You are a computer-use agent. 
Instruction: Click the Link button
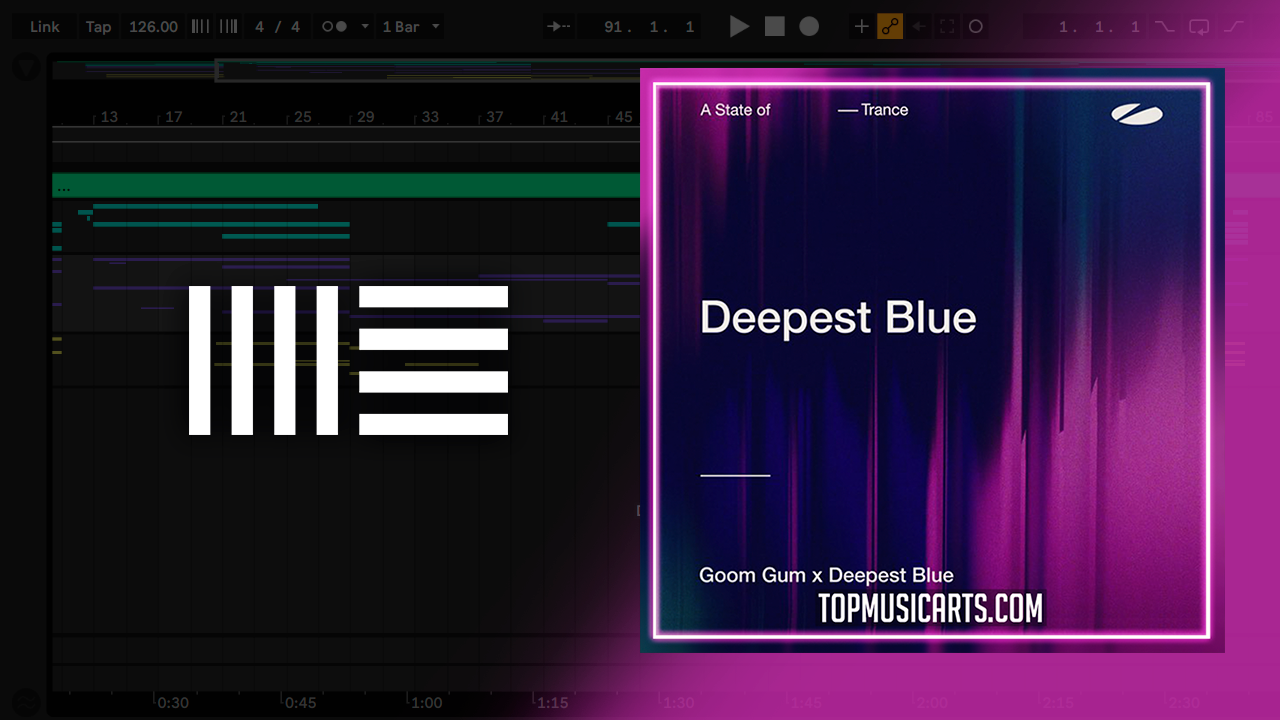44,27
